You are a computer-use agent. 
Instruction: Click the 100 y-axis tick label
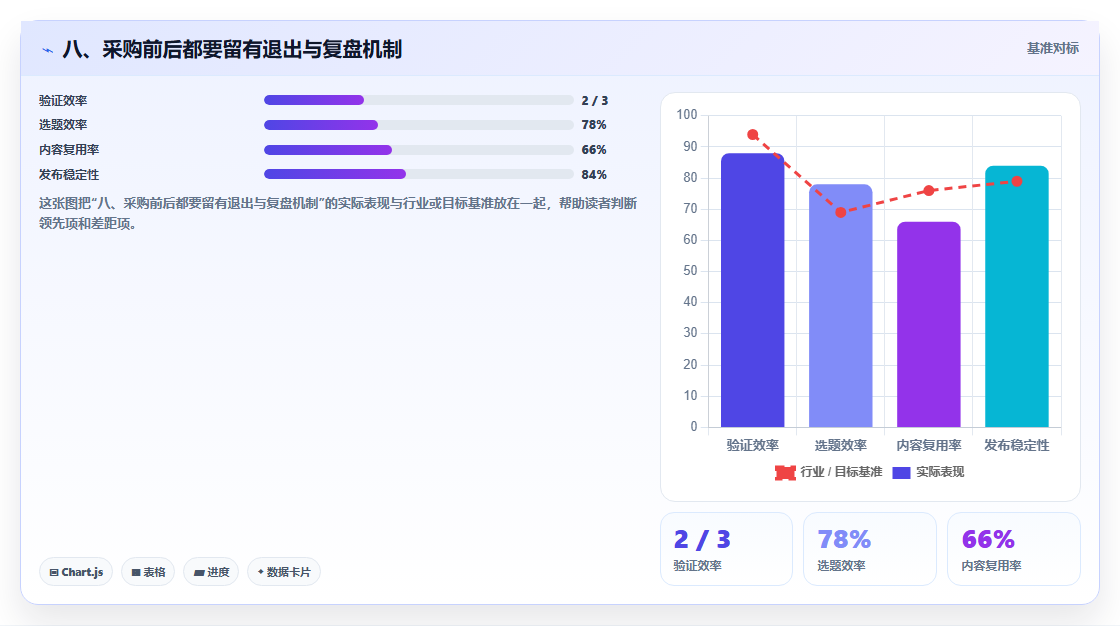[687, 114]
